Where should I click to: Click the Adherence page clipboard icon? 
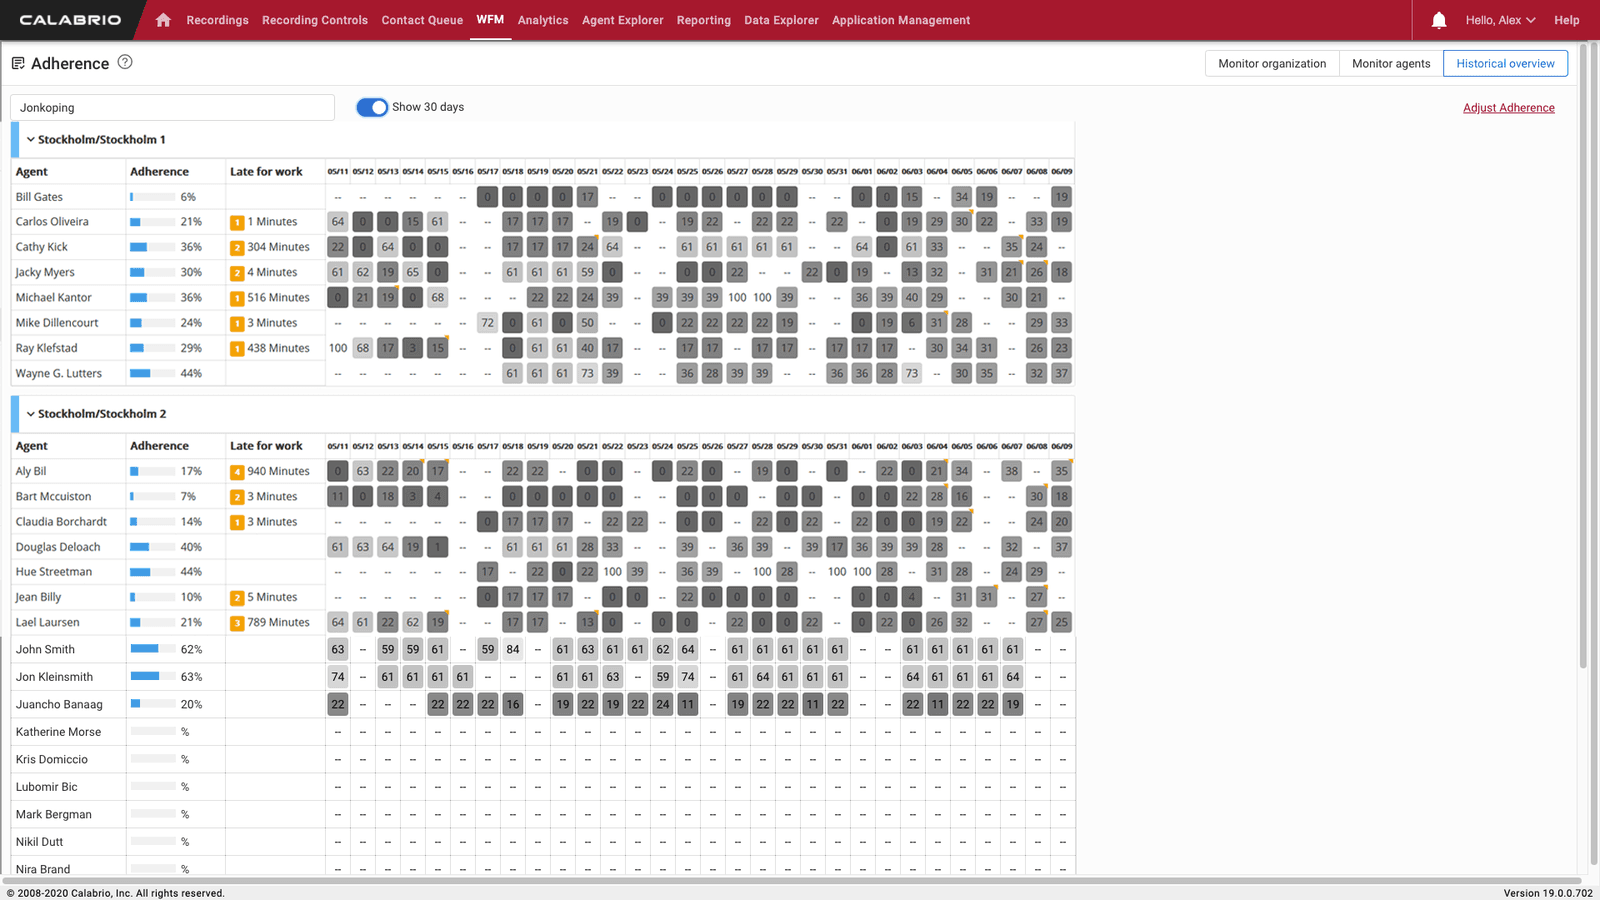click(x=18, y=62)
